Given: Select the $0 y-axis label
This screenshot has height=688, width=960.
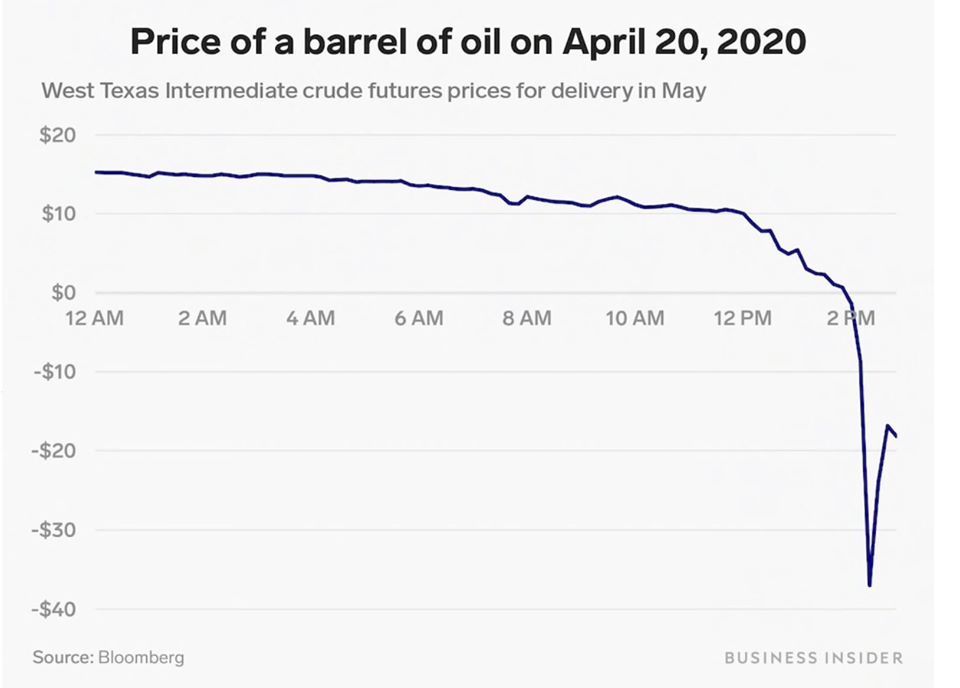Looking at the screenshot, I should point(64,293).
